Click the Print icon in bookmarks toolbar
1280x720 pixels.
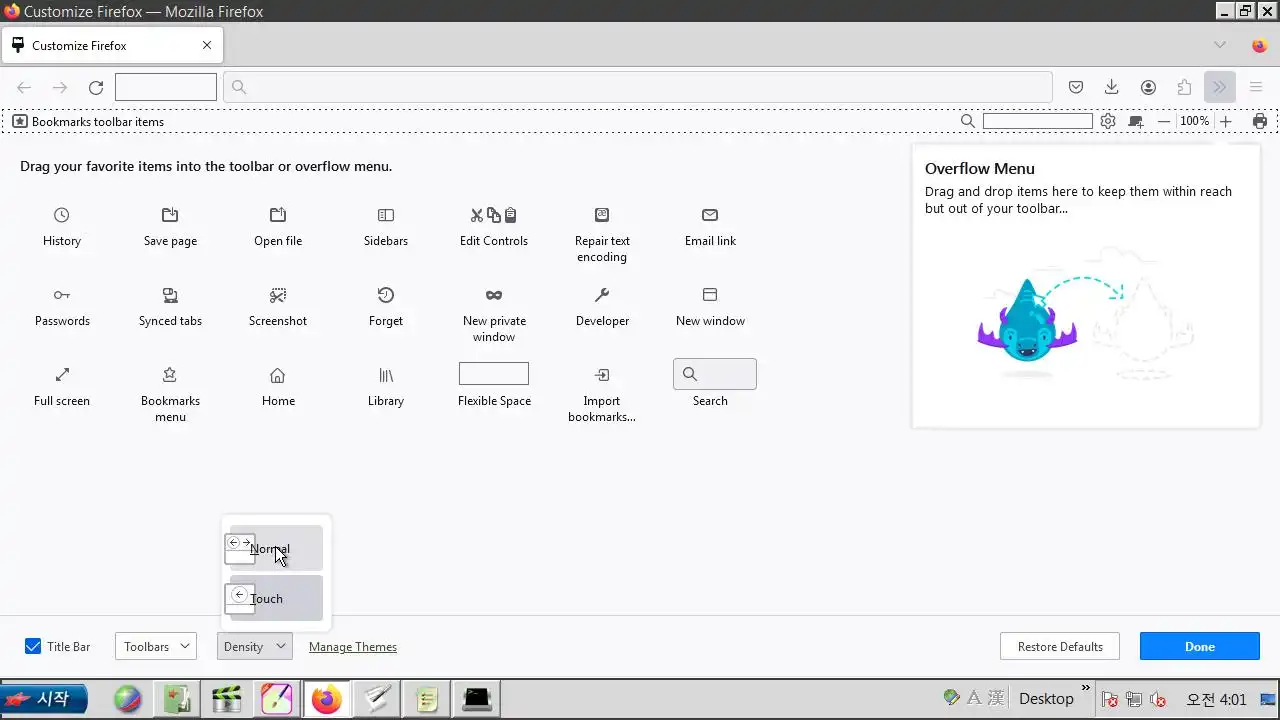point(1260,121)
